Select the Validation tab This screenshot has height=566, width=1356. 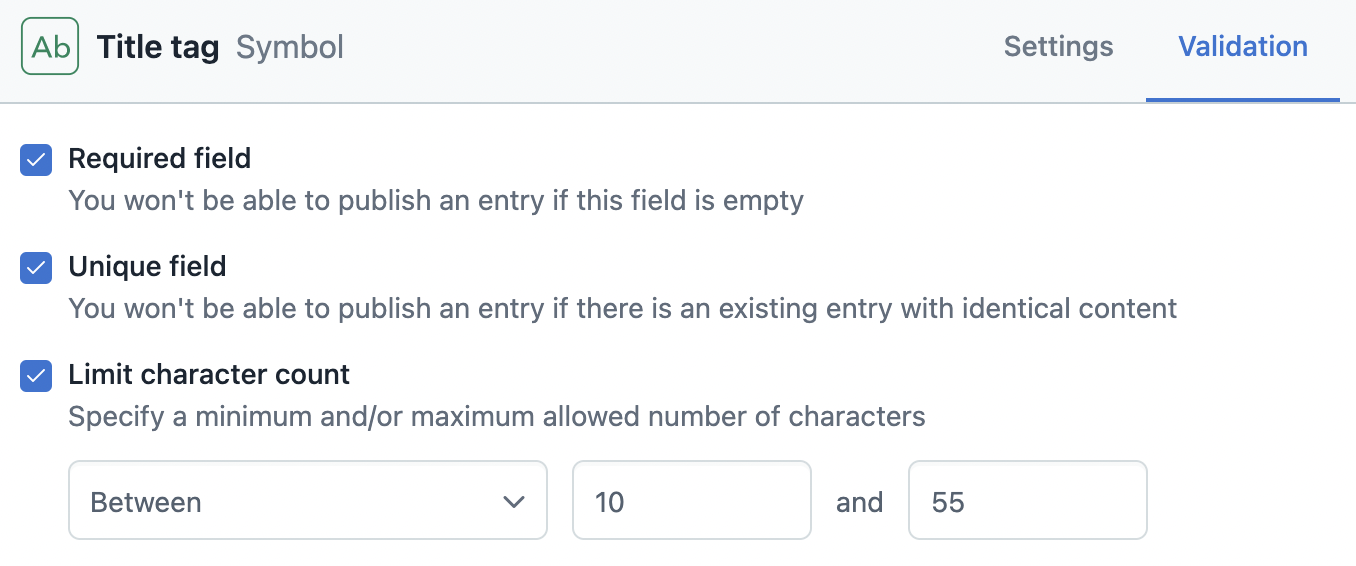click(x=1242, y=47)
